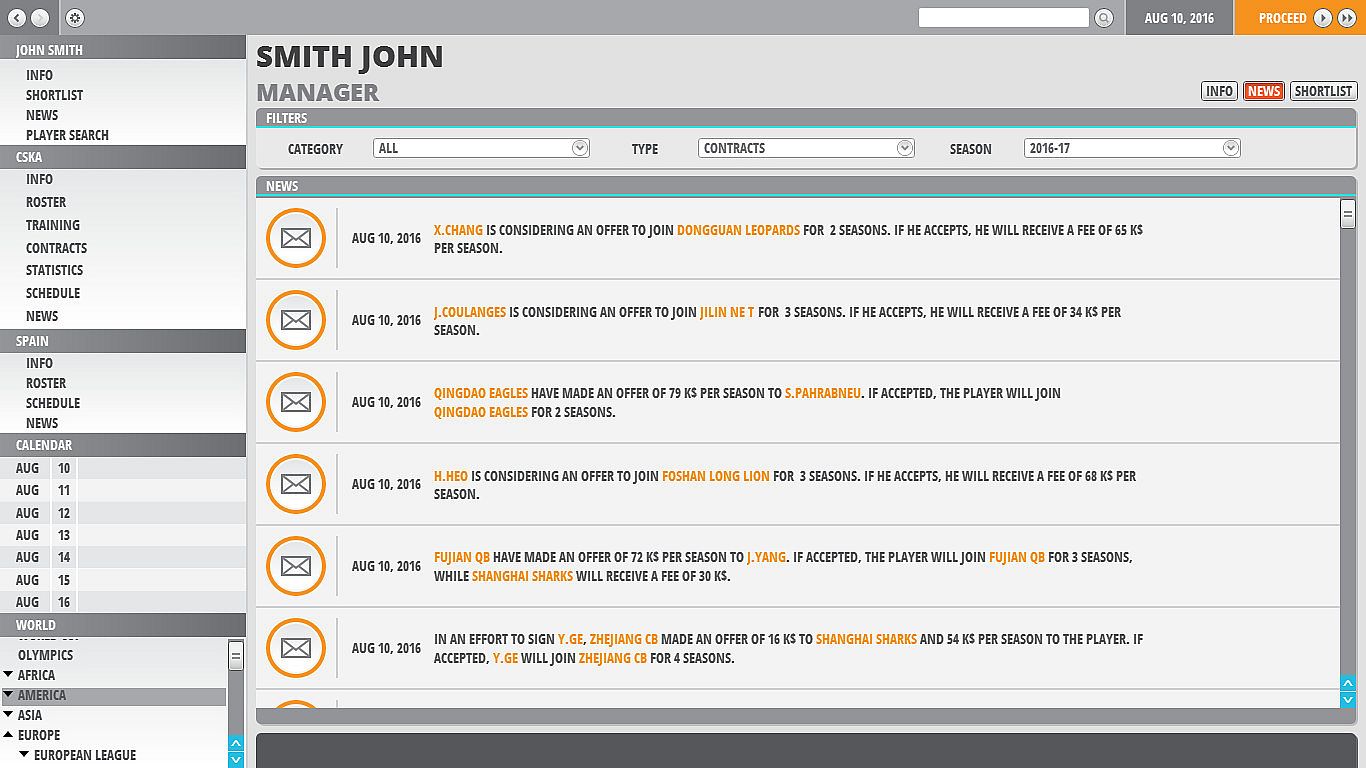1366x768 pixels.
Task: Click the search input field
Action: tap(1003, 18)
